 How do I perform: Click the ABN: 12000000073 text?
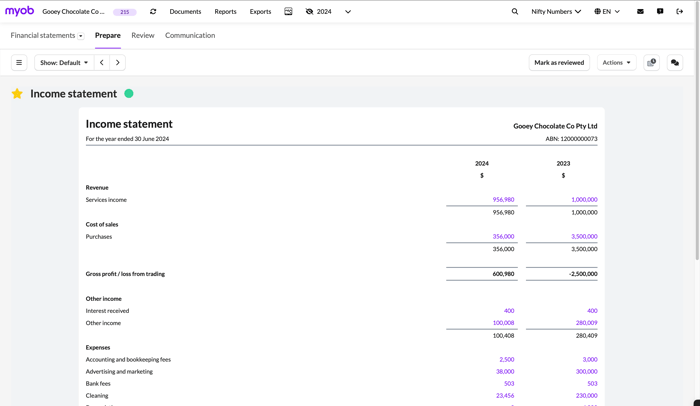(x=571, y=139)
